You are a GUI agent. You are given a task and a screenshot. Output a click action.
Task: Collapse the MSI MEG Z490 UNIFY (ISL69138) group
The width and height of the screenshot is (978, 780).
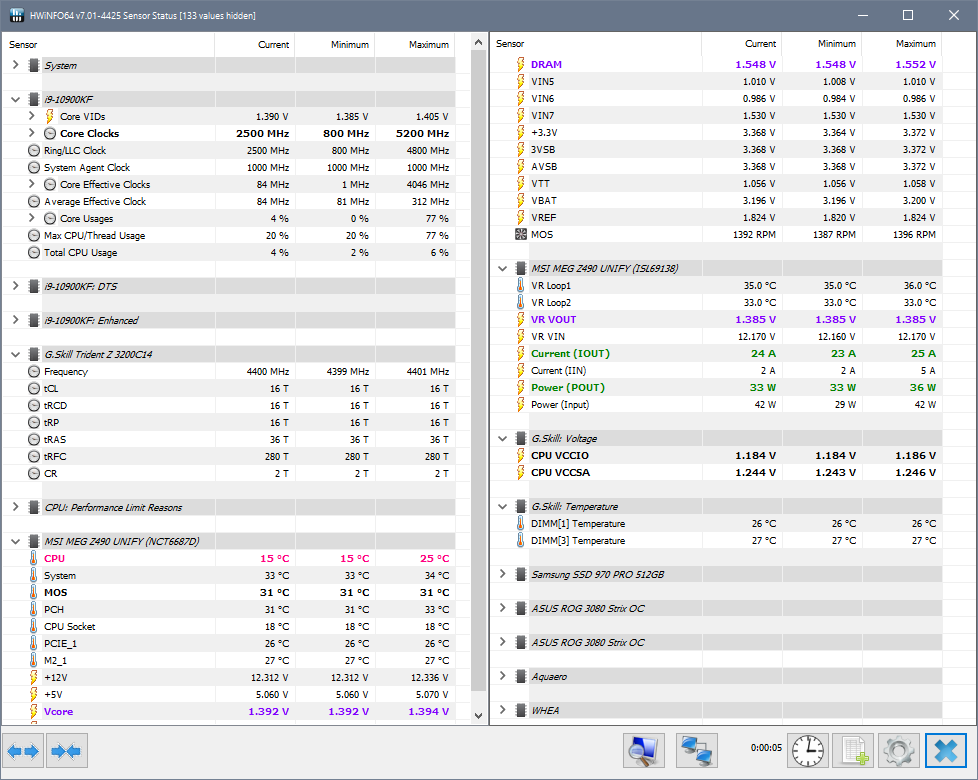503,268
